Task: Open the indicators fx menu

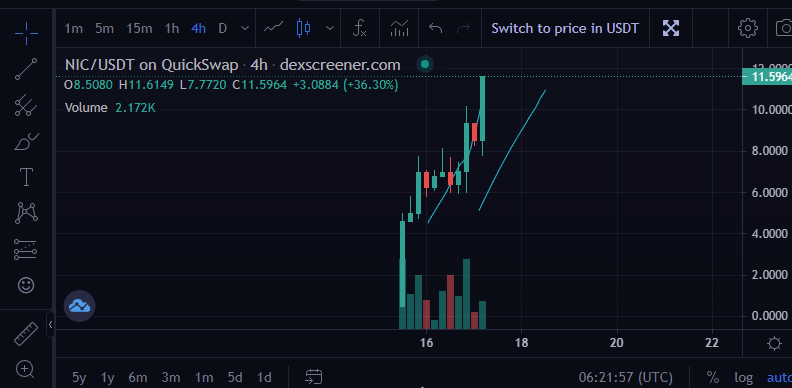Action: click(x=359, y=28)
